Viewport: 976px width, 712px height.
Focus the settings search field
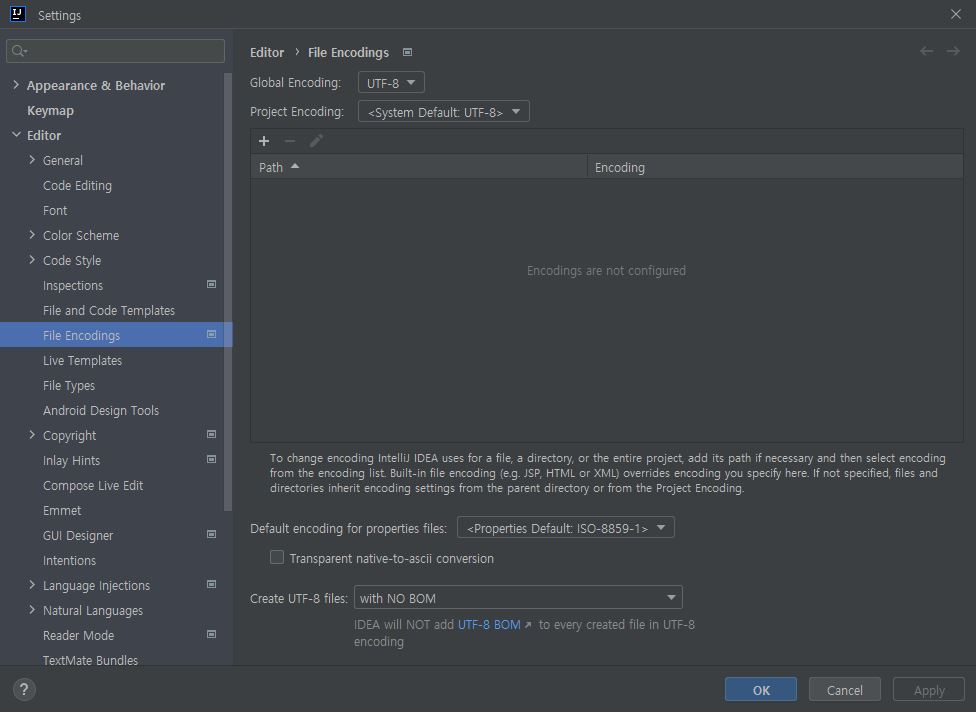[115, 51]
